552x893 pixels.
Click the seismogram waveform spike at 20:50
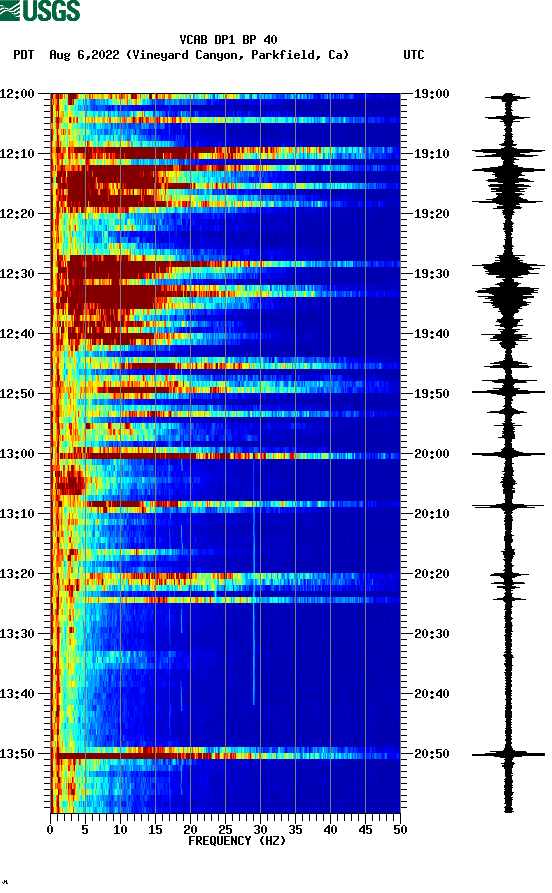[508, 754]
